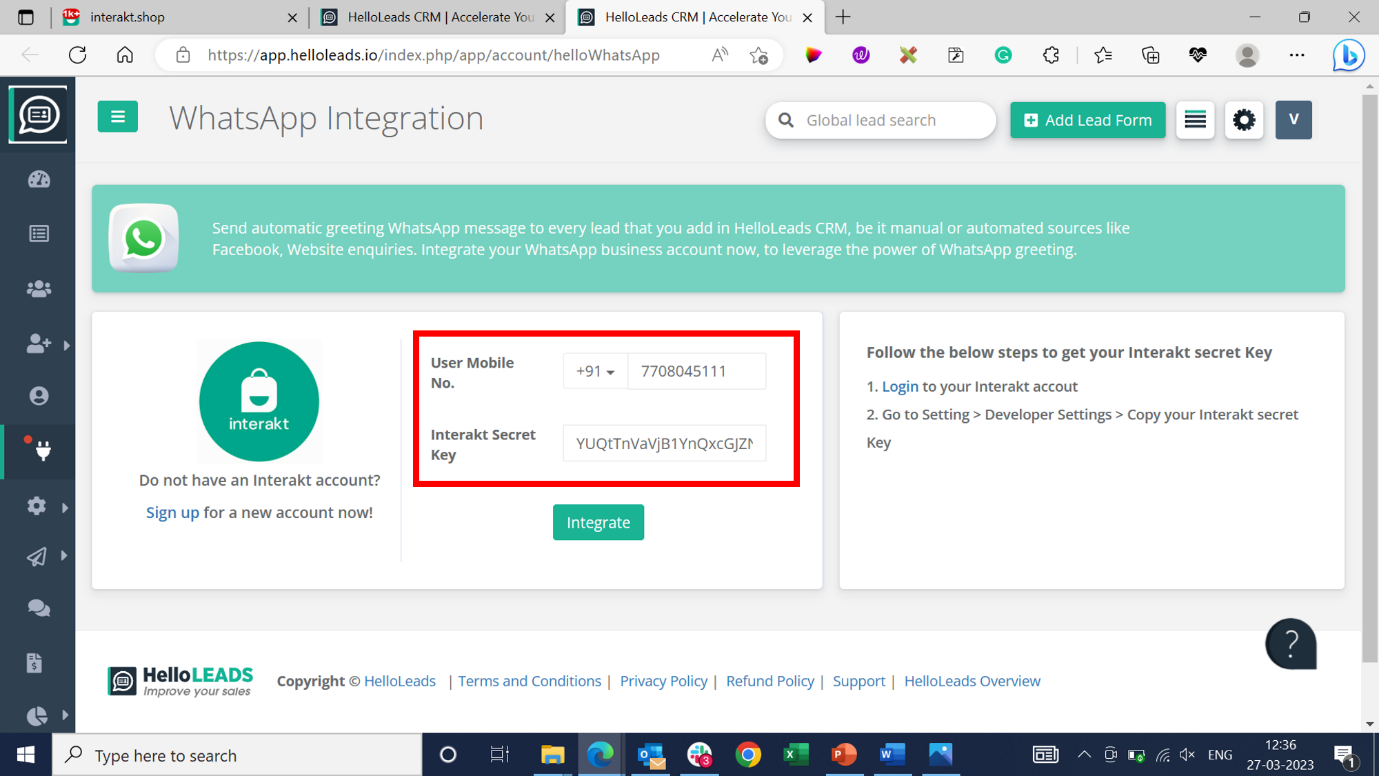Open the add user sidebar icon
1379x776 pixels.
(x=38, y=344)
